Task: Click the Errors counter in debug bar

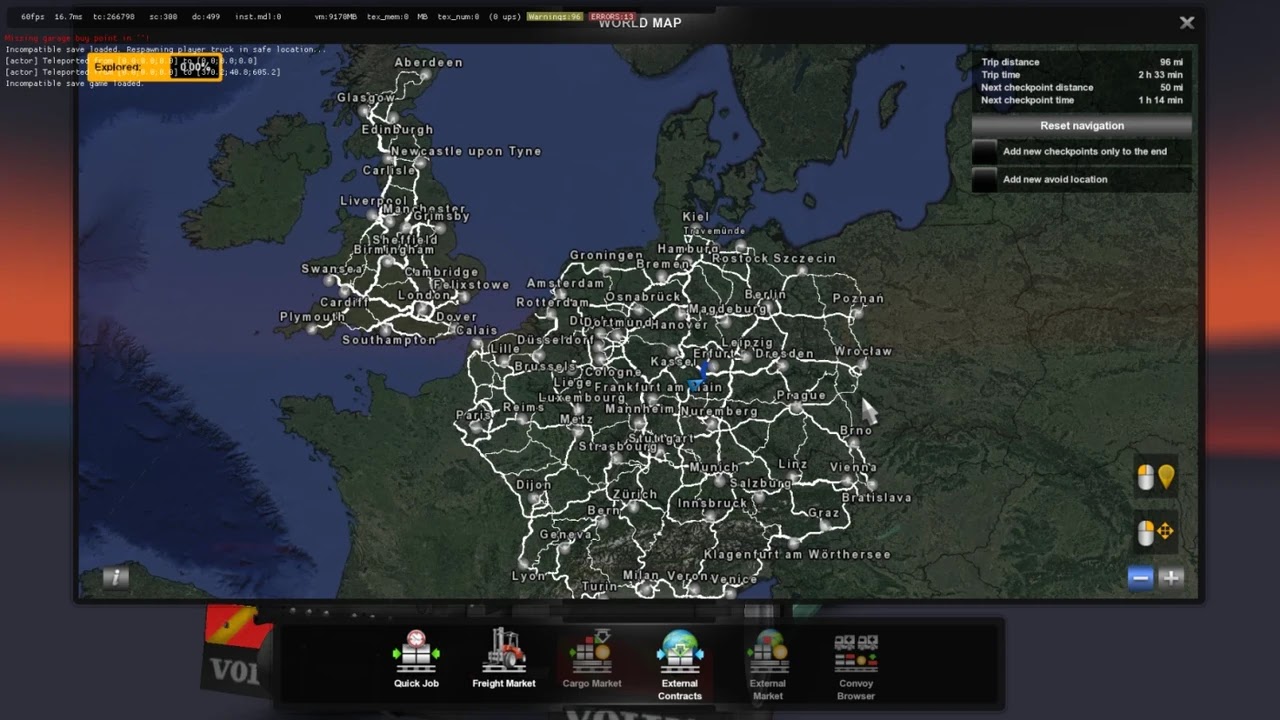Action: [x=611, y=17]
